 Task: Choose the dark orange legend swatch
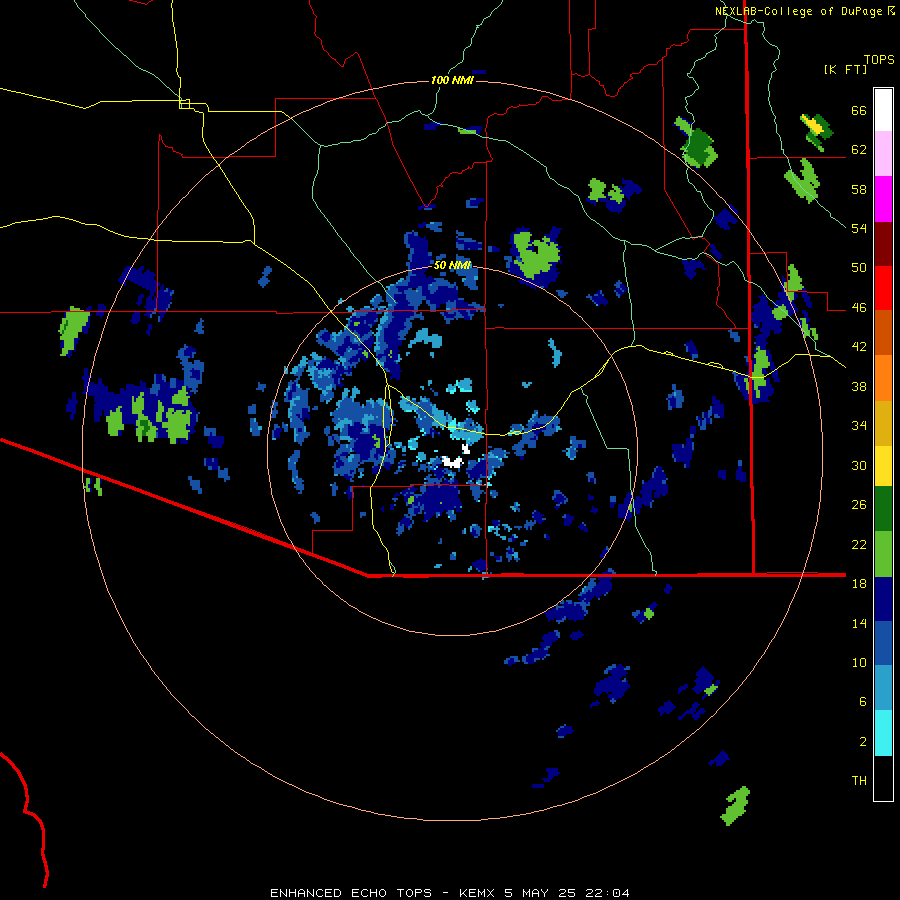[x=883, y=332]
